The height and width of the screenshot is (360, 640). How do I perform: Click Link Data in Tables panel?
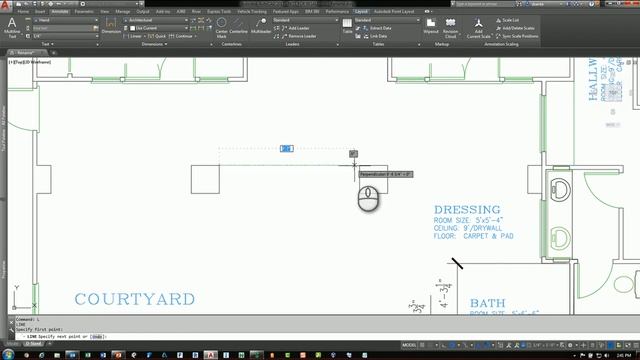click(375, 36)
